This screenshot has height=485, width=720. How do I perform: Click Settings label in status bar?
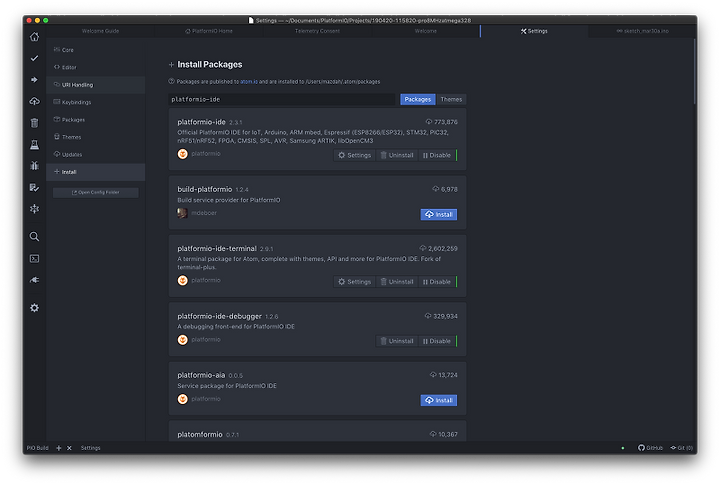point(90,448)
